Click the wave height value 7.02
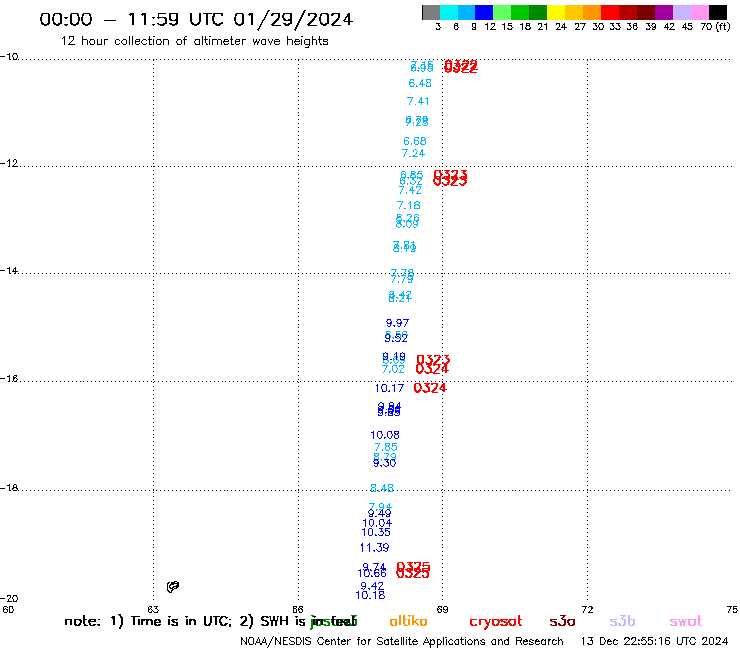740x650 pixels. (393, 369)
